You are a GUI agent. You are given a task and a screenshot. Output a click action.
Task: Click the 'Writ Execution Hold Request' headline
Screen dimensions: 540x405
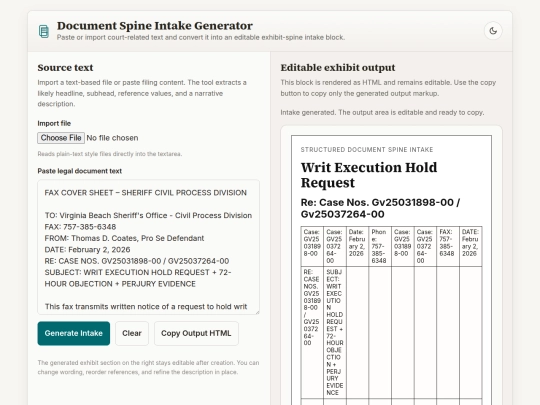[369, 175]
